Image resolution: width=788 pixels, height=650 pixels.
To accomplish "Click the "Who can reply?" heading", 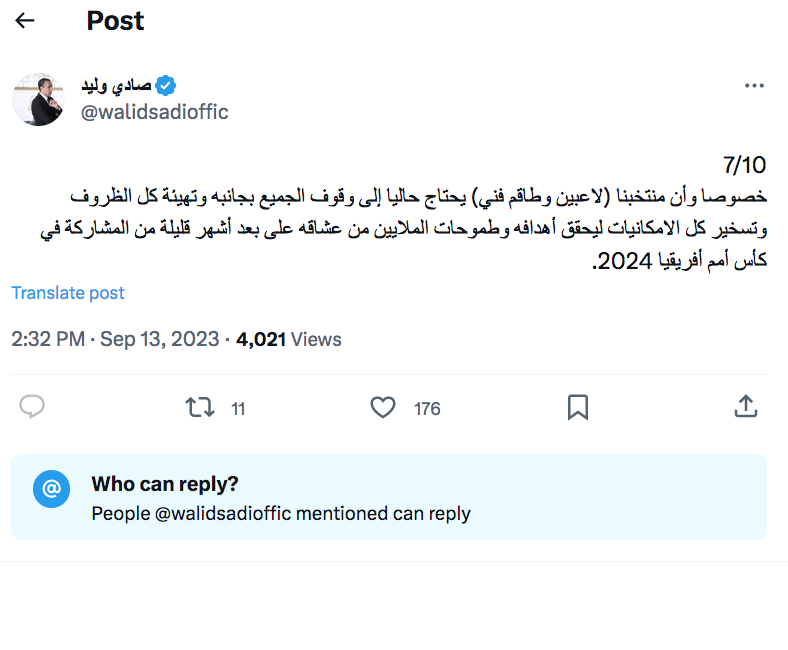I will [x=165, y=484].
